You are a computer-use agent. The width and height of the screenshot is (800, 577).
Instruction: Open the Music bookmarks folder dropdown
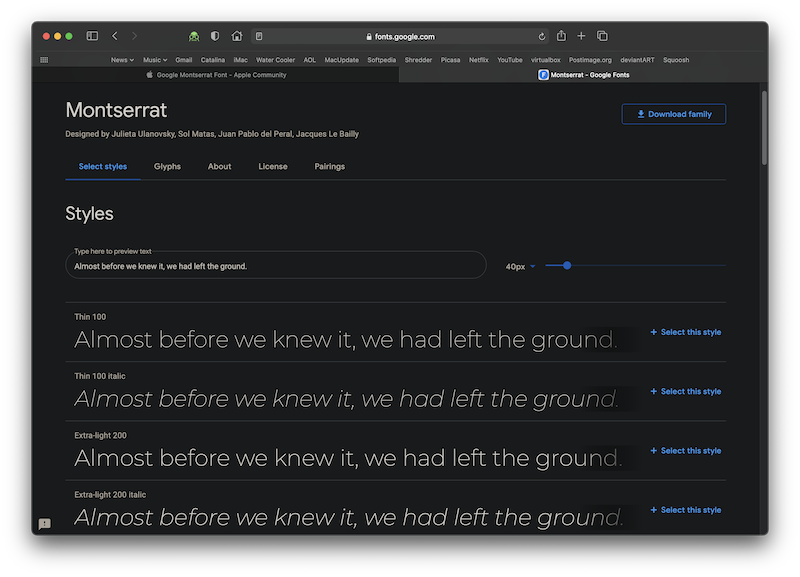click(x=154, y=59)
